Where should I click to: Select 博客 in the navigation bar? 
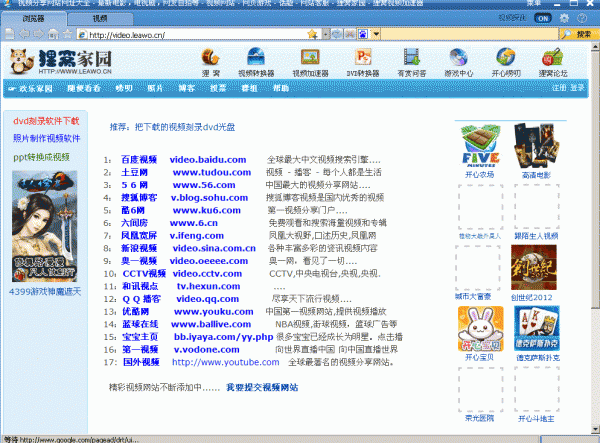[x=186, y=88]
